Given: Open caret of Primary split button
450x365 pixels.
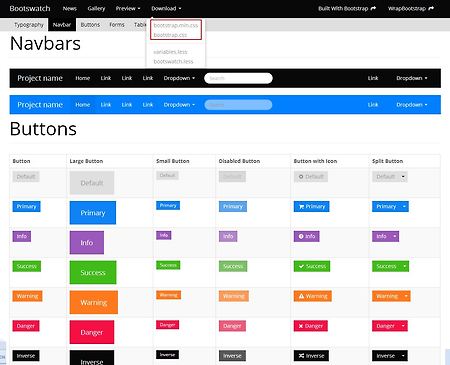Looking at the screenshot, I should point(404,206).
